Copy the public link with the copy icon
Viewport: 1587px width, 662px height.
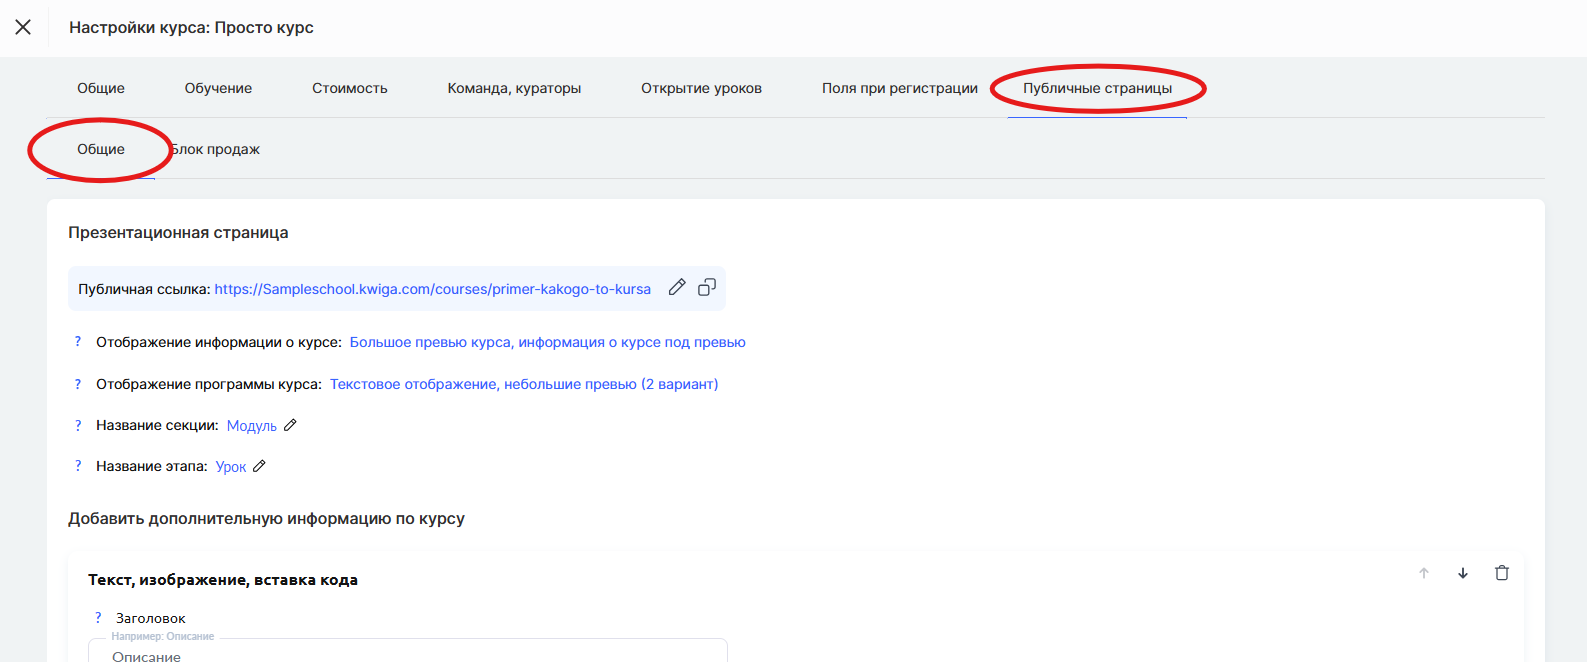(x=707, y=288)
